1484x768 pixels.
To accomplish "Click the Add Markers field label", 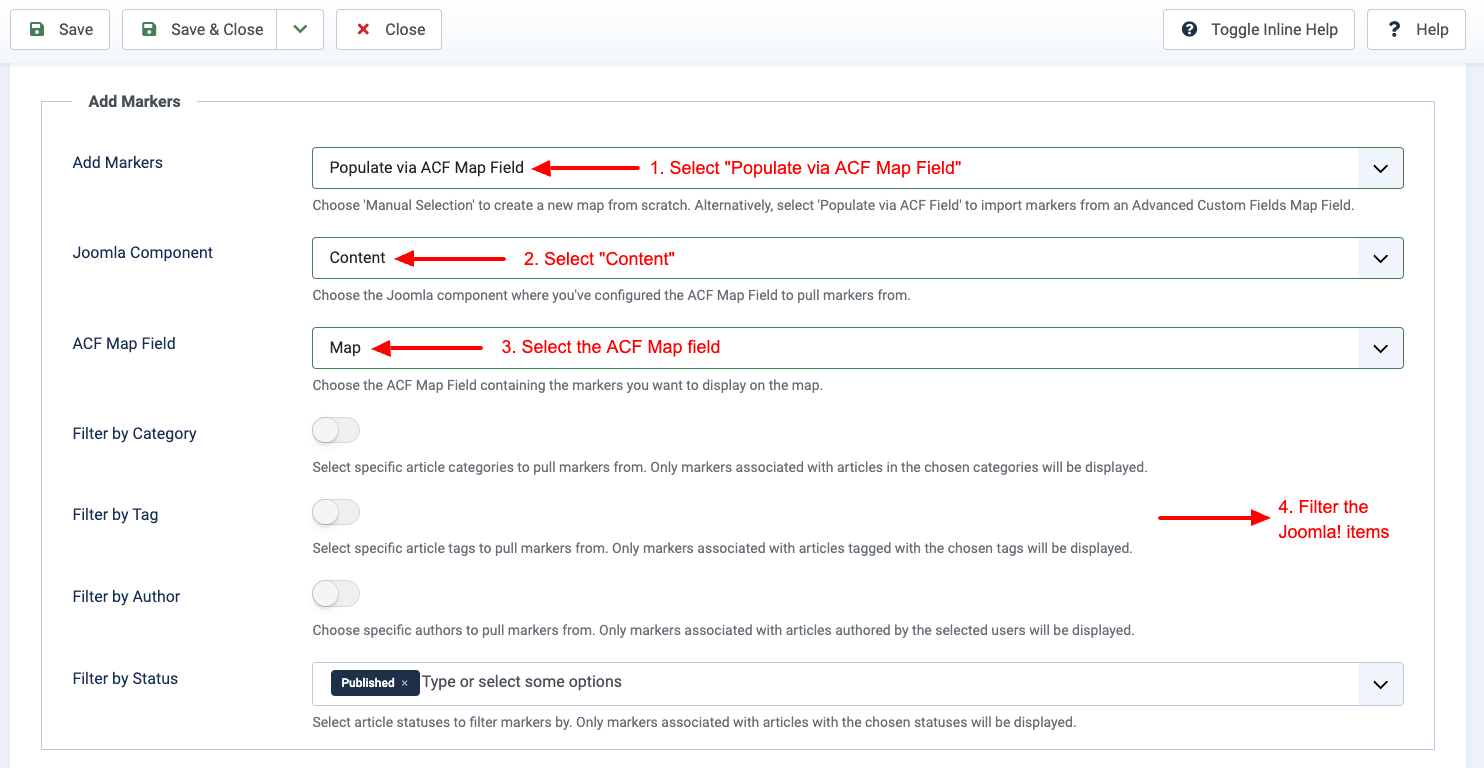I will [118, 162].
